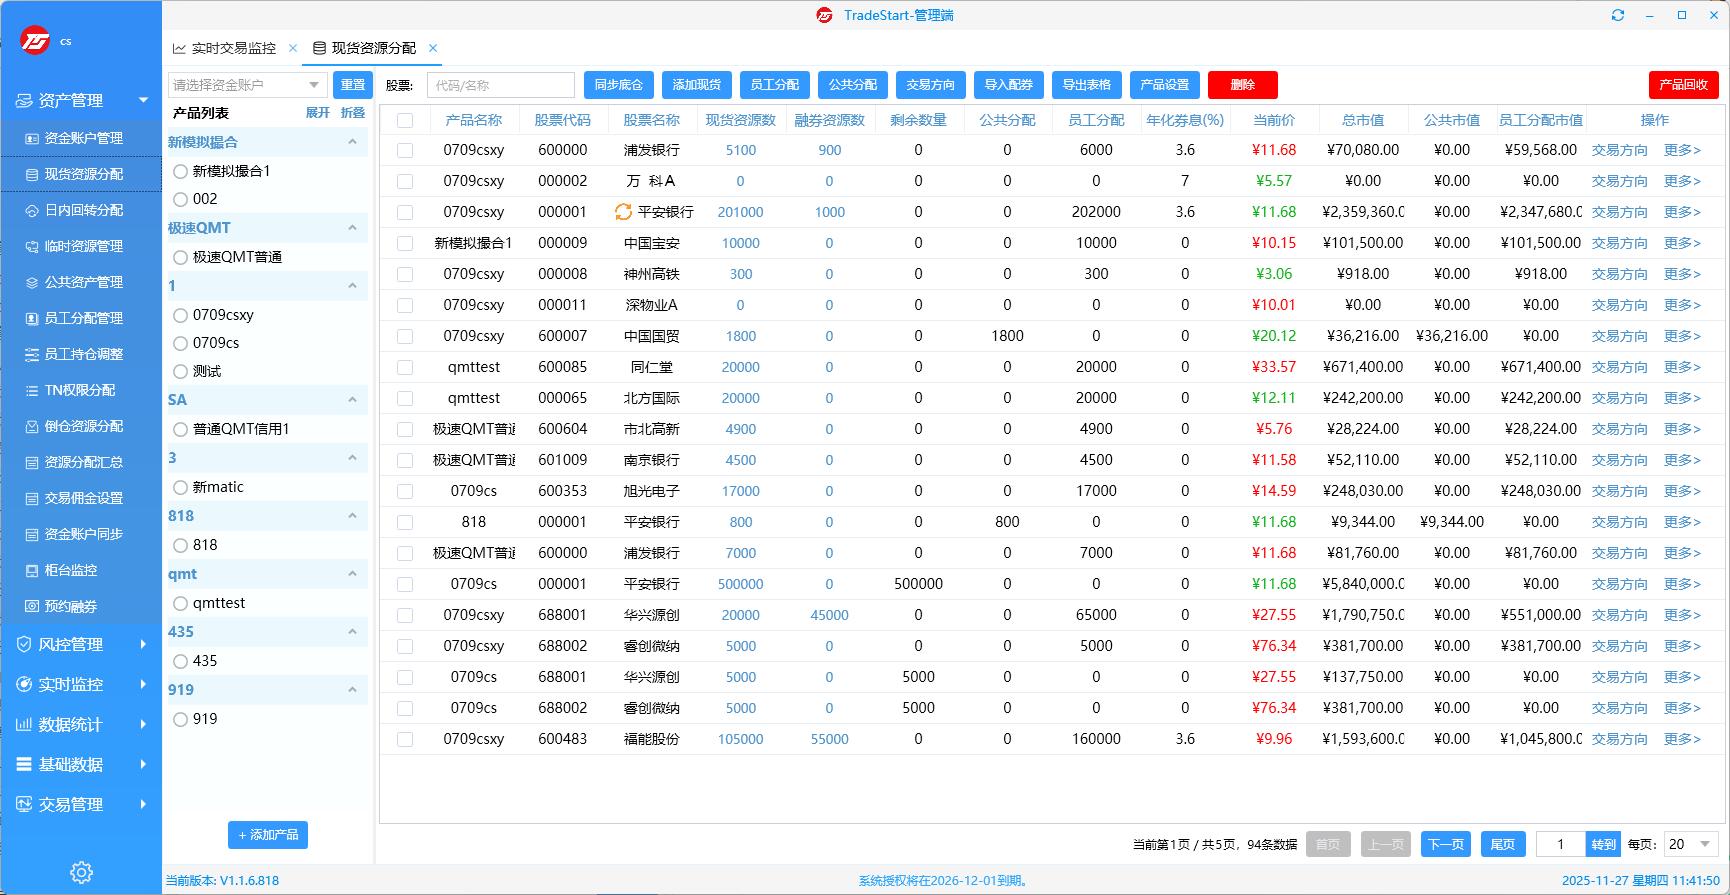Open 预约融券 sidebar item
Image resolution: width=1730 pixels, height=895 pixels.
click(70, 606)
